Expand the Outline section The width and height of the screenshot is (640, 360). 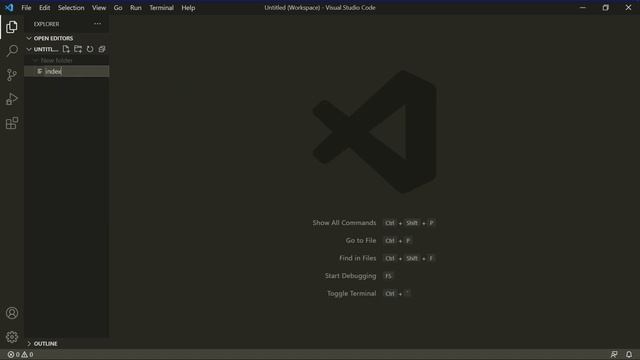[x=29, y=344]
